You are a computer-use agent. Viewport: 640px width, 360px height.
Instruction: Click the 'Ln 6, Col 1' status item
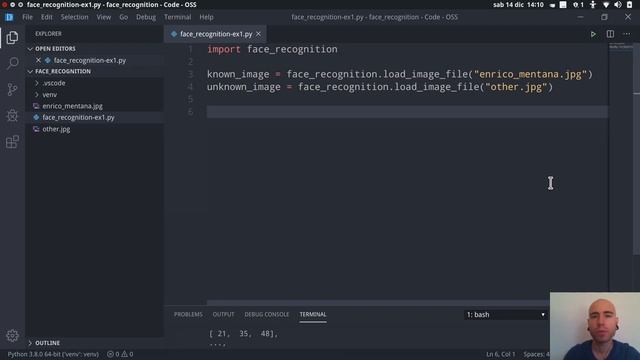coord(500,354)
